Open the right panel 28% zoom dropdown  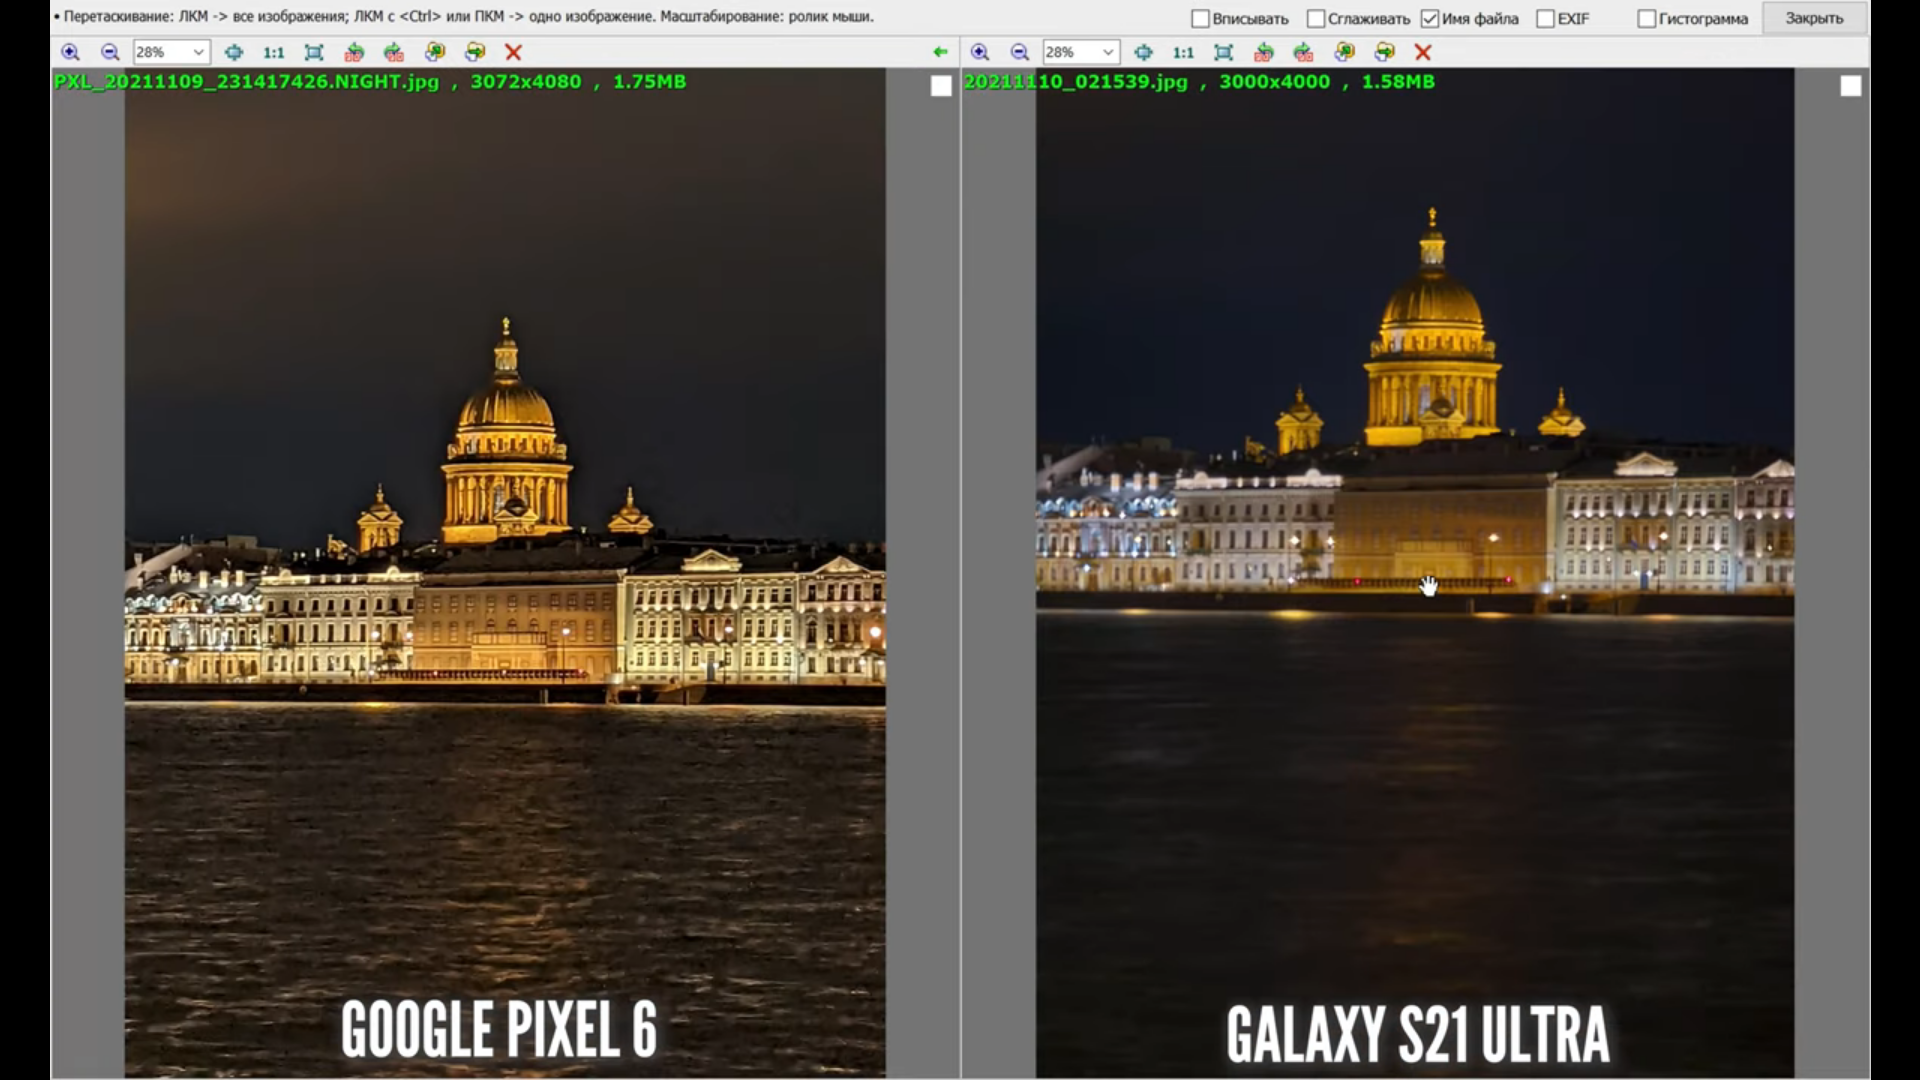pyautogui.click(x=1108, y=52)
